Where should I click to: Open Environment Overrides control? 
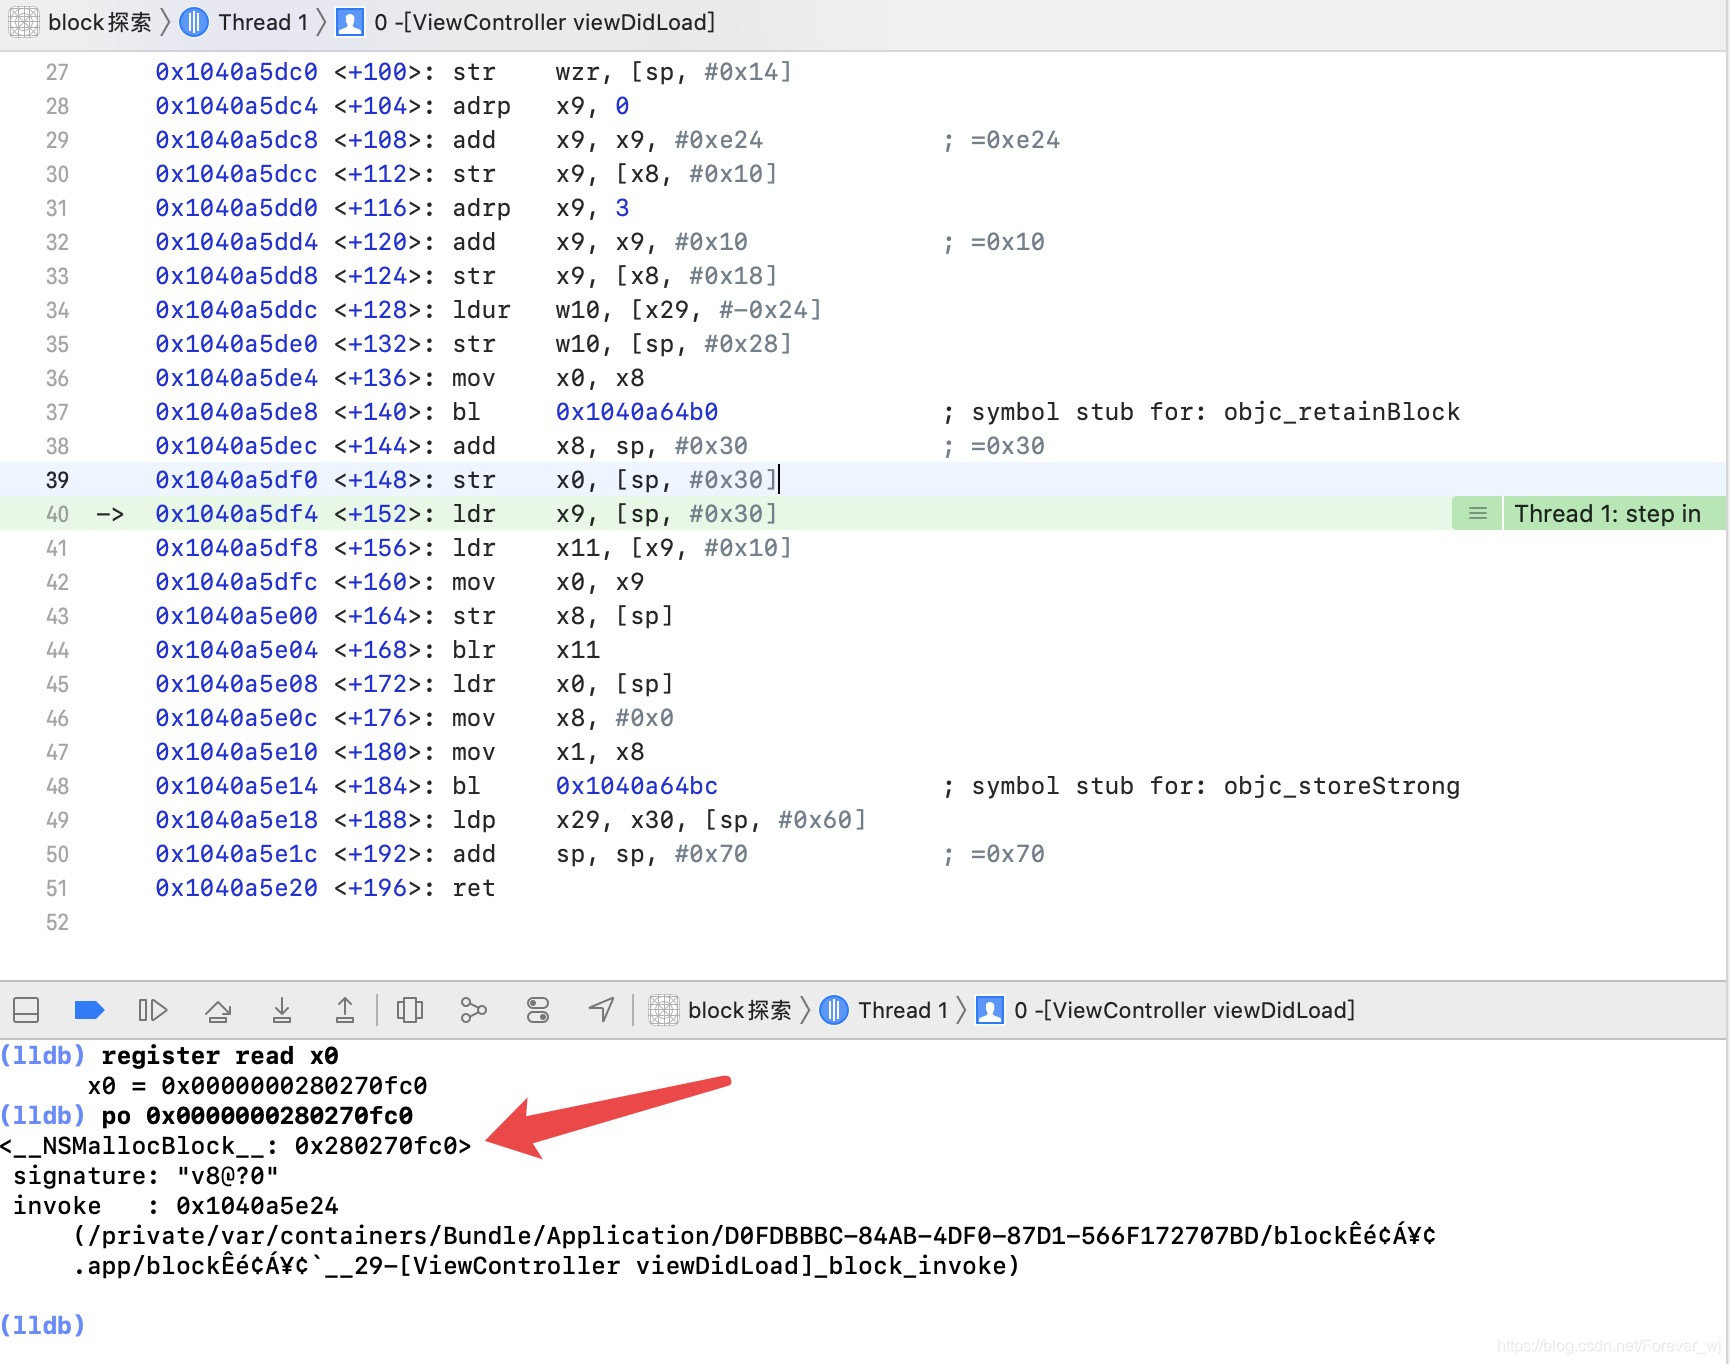[538, 1010]
